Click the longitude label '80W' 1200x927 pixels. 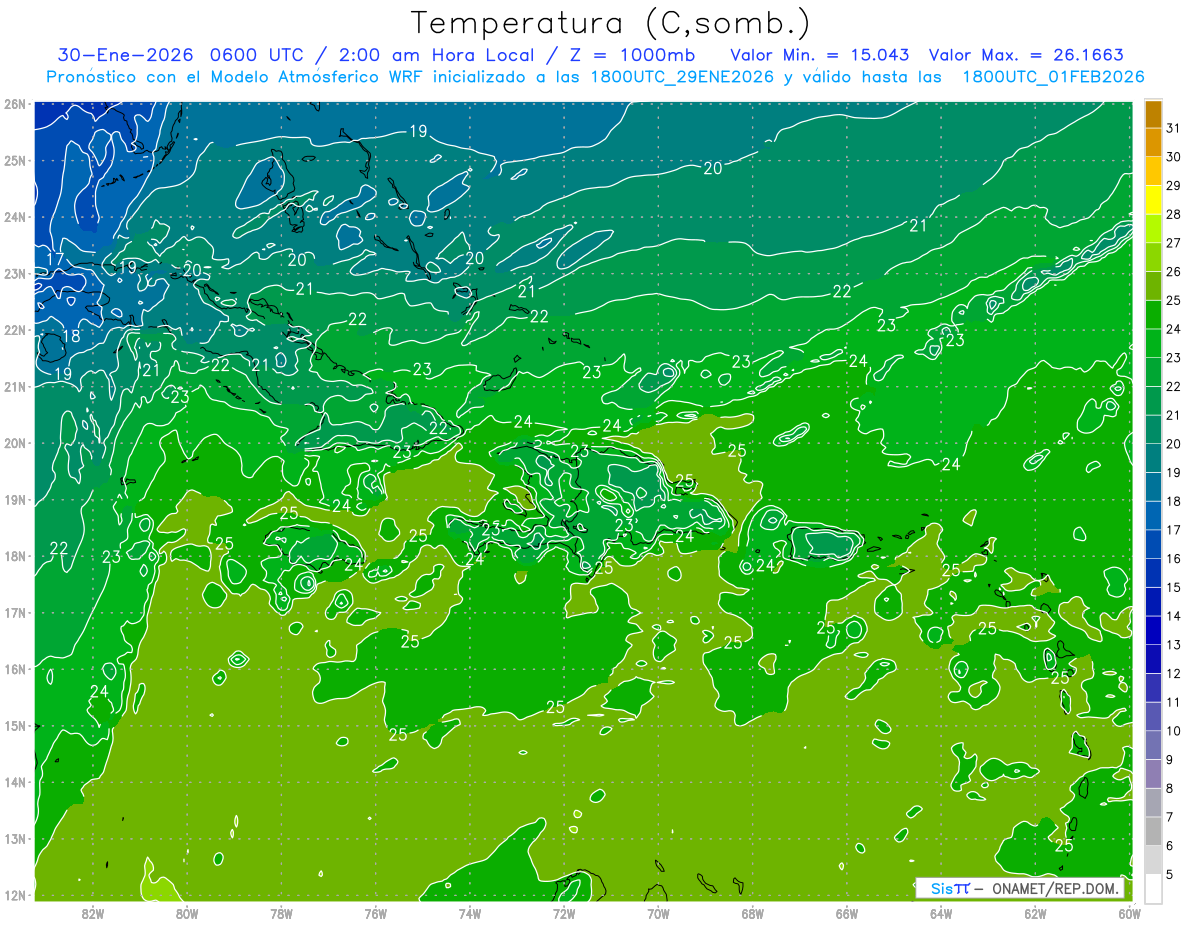(186, 912)
